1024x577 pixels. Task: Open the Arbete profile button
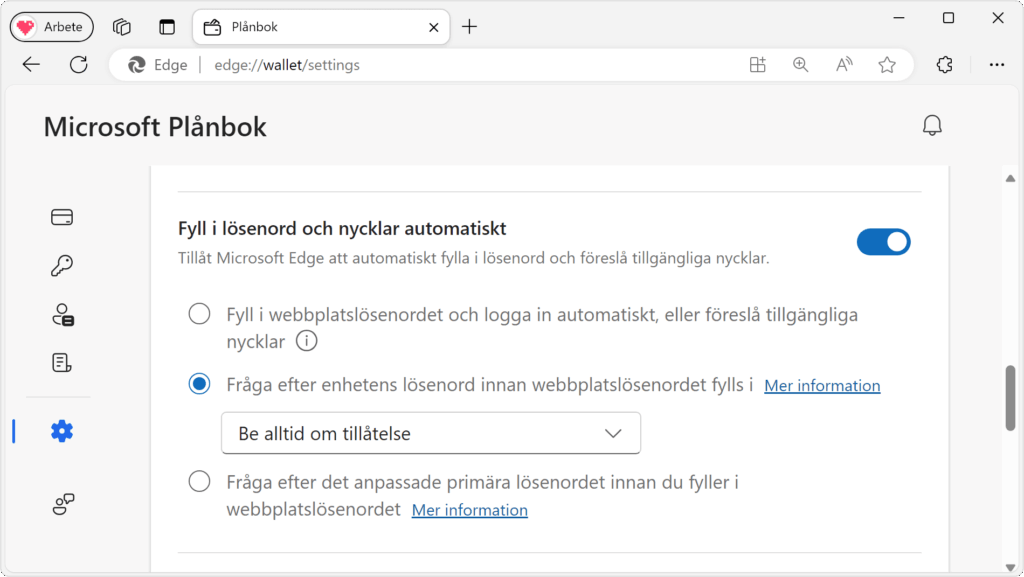pos(52,27)
